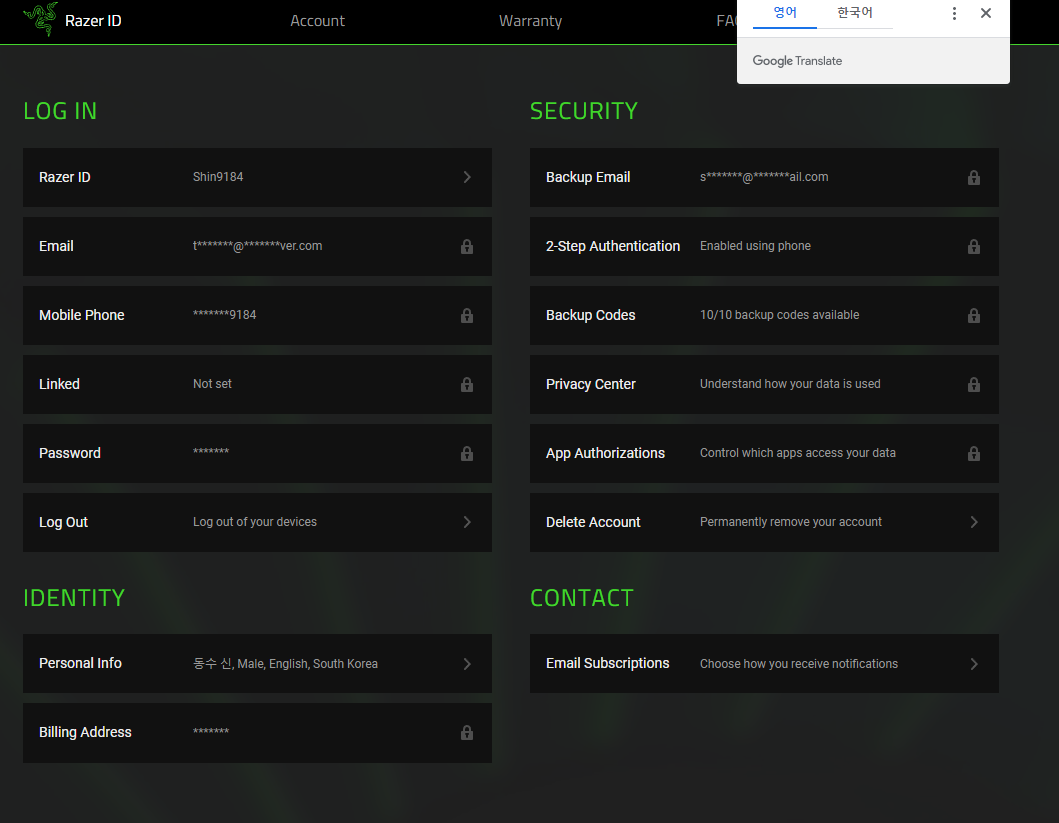Click backup email 's*******@*******ail.com'
The width and height of the screenshot is (1059, 823).
pos(764,177)
